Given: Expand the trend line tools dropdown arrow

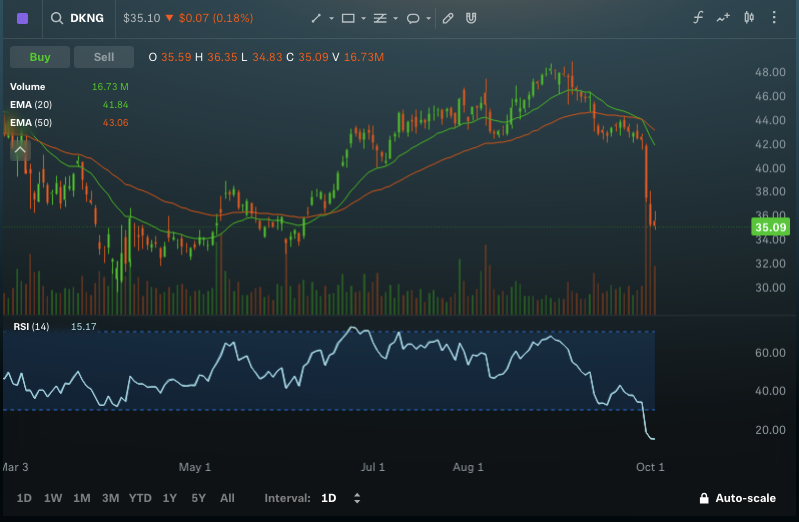Looking at the screenshot, I should point(331,18).
